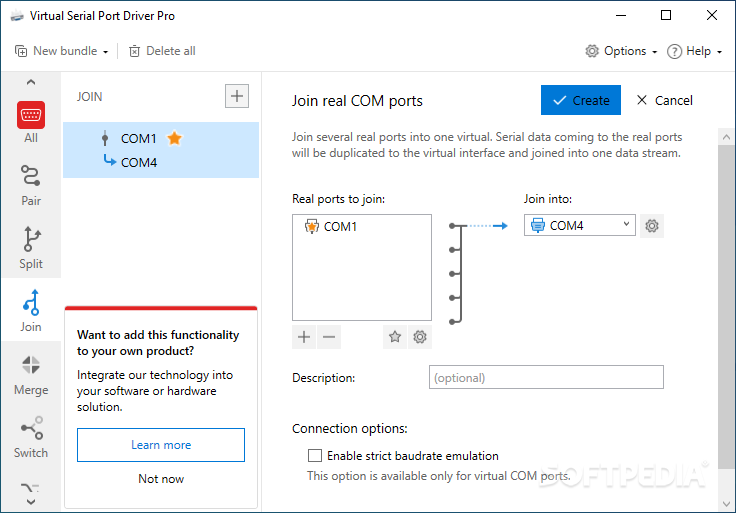Open the Help menu
The width and height of the screenshot is (736, 513).
click(x=694, y=51)
